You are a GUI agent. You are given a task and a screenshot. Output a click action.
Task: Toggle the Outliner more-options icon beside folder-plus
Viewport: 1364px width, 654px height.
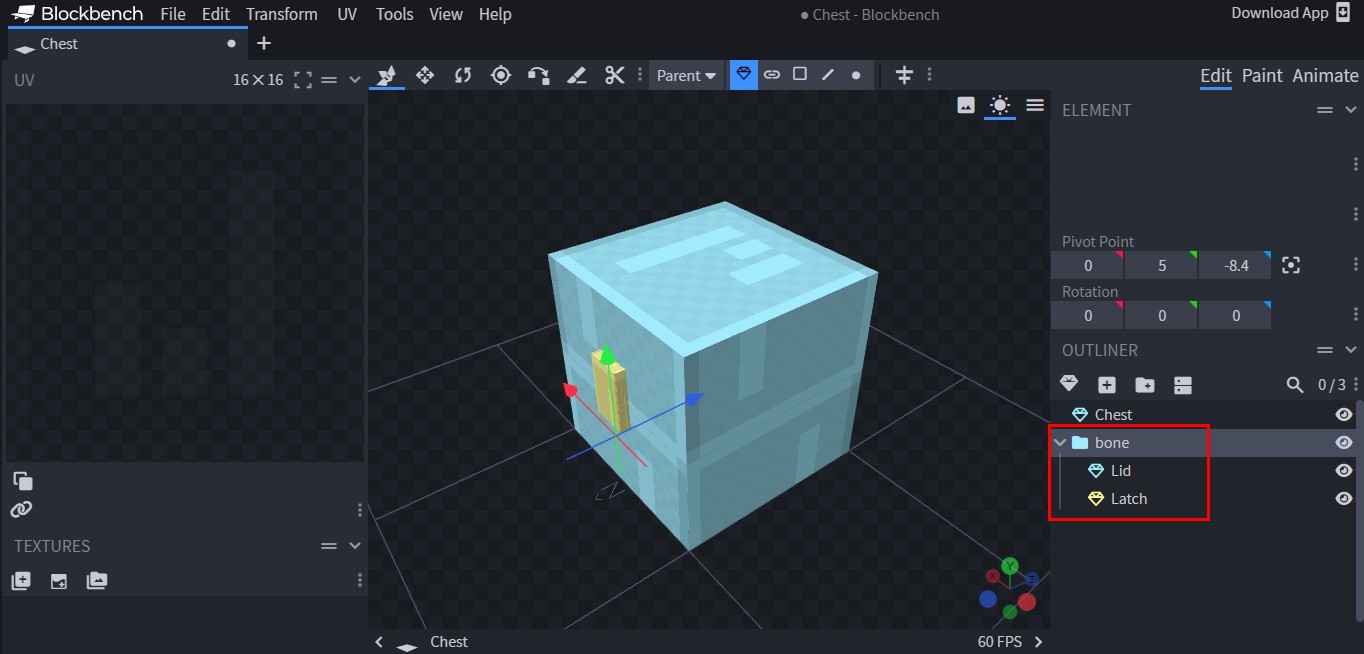point(1183,385)
